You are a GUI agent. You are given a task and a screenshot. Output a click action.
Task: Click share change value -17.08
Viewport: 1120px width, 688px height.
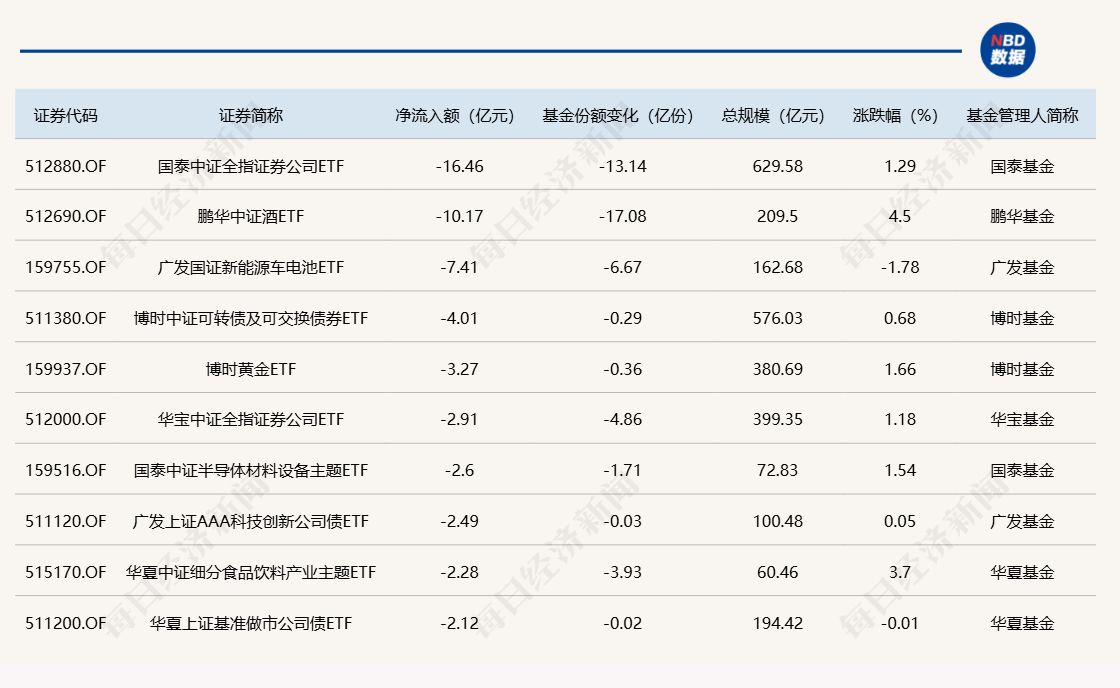click(623, 216)
